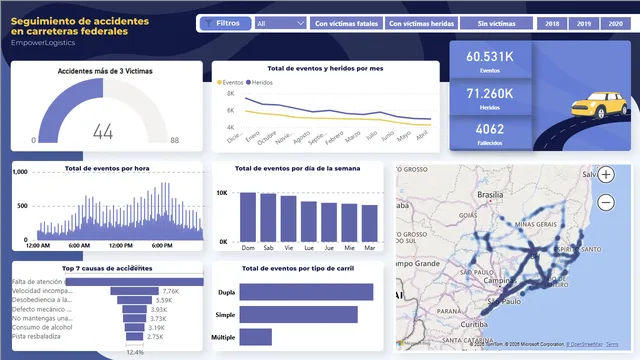Image resolution: width=640 pixels, height=360 pixels.
Task: Click the EmpowerLogistics subtitle
Action: click(x=43, y=42)
